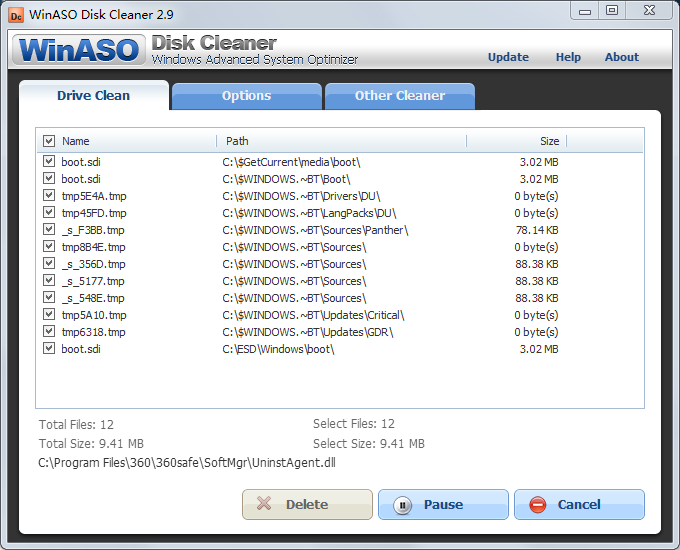Select the _s_F3BB.tmp file name
The width and height of the screenshot is (680, 550).
point(93,230)
